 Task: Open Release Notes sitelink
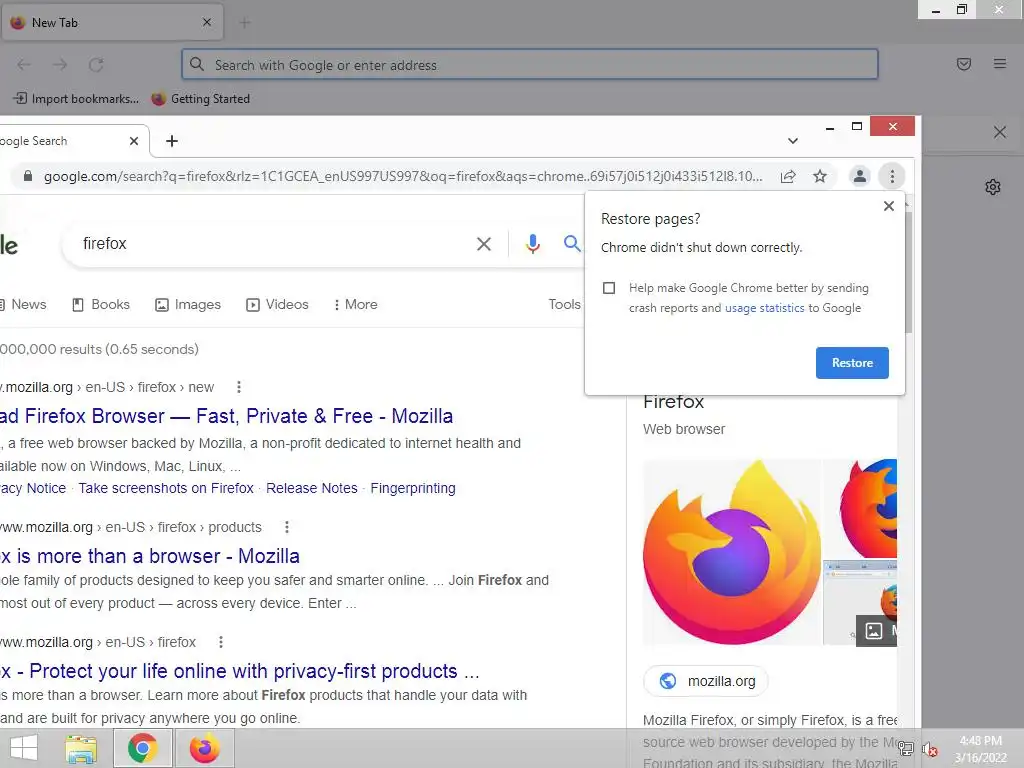[312, 488]
